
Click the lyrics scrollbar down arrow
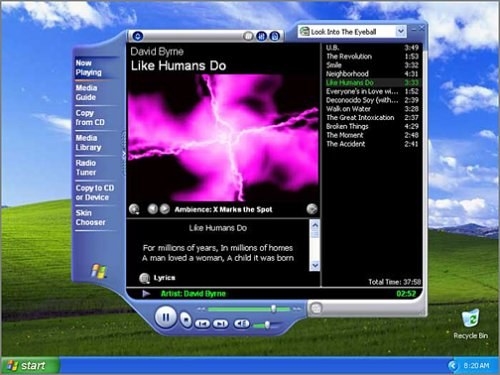(x=315, y=265)
